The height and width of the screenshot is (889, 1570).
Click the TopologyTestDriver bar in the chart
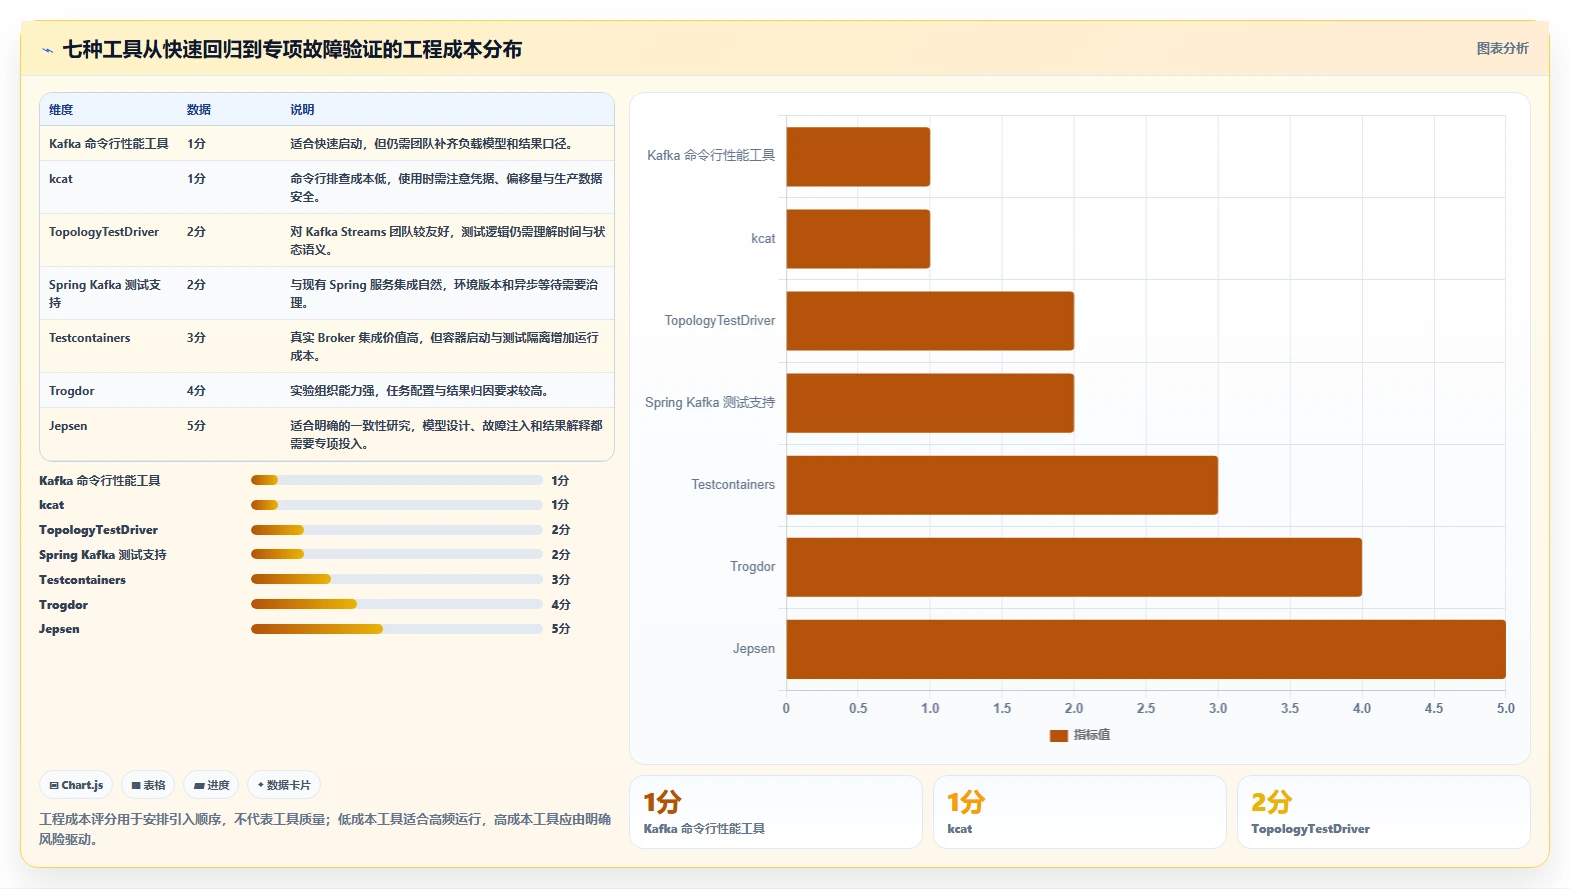click(930, 321)
